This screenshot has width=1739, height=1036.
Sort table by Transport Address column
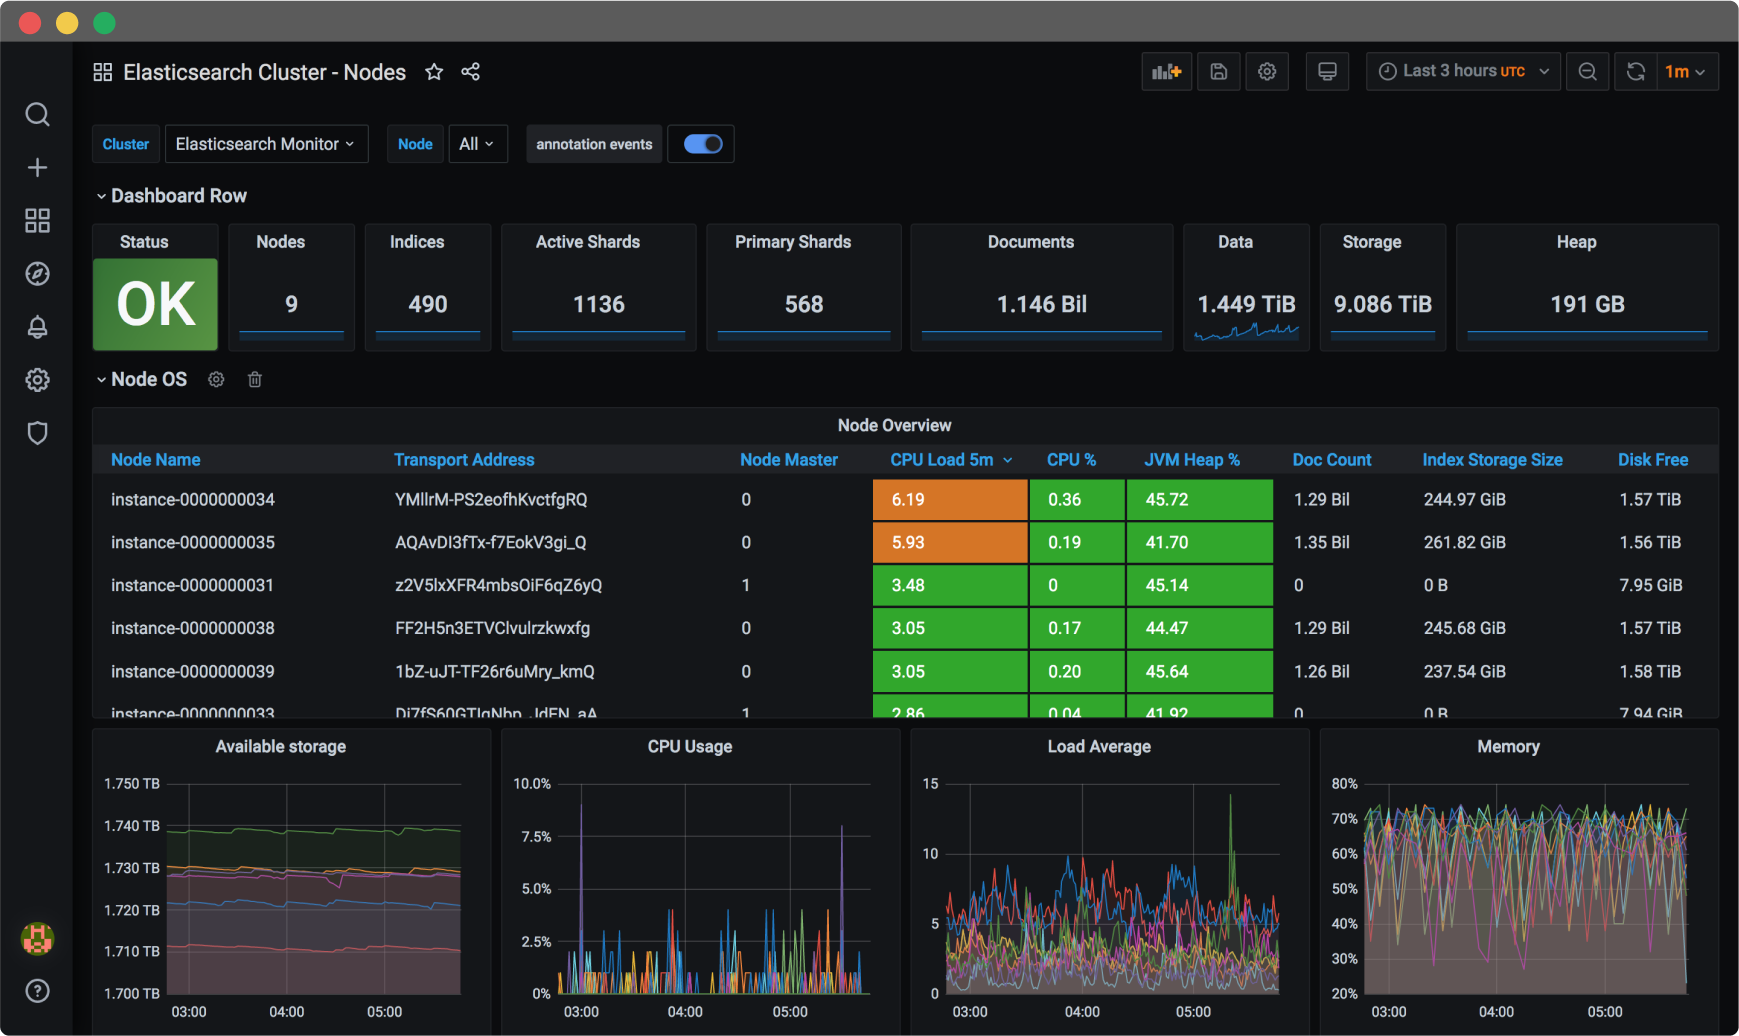click(x=464, y=460)
